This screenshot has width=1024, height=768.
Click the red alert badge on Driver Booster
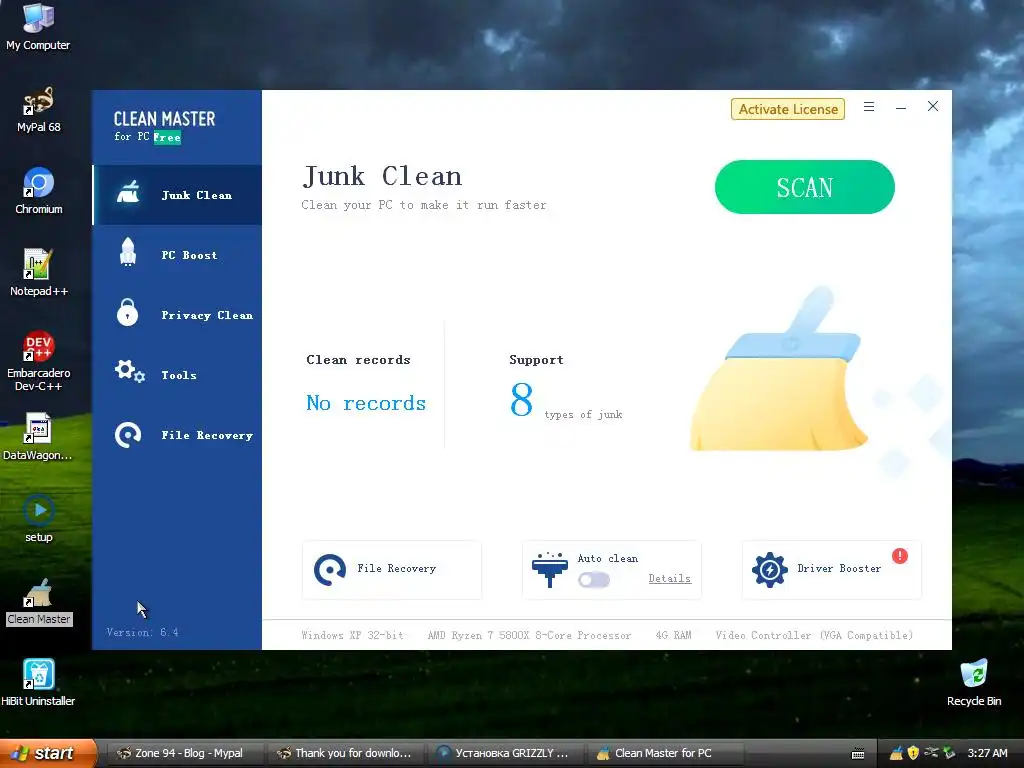coord(900,556)
